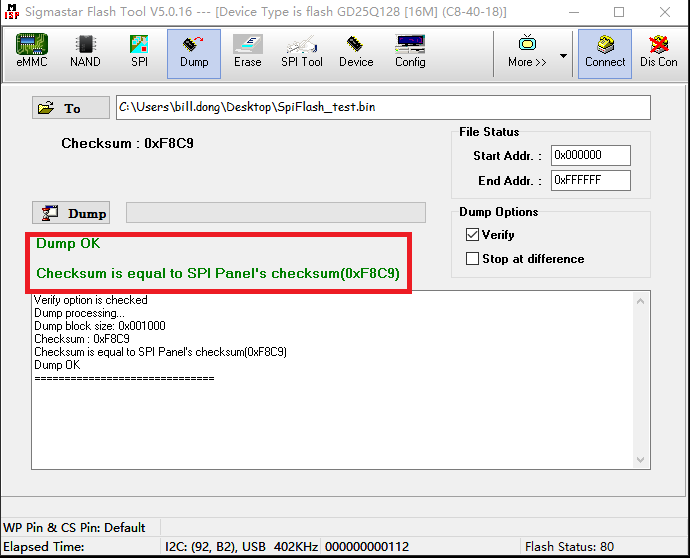Open the Device settings icon
Screen dimensions: 690x558
click(356, 52)
